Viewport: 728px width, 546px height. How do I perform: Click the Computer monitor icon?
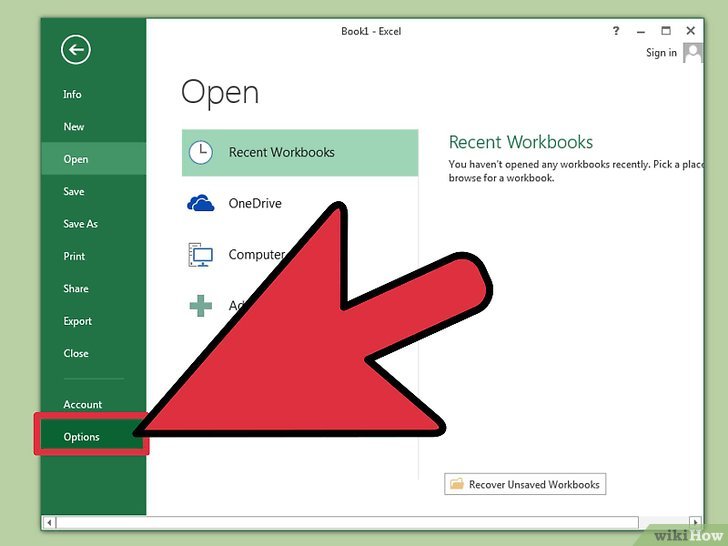click(x=201, y=254)
